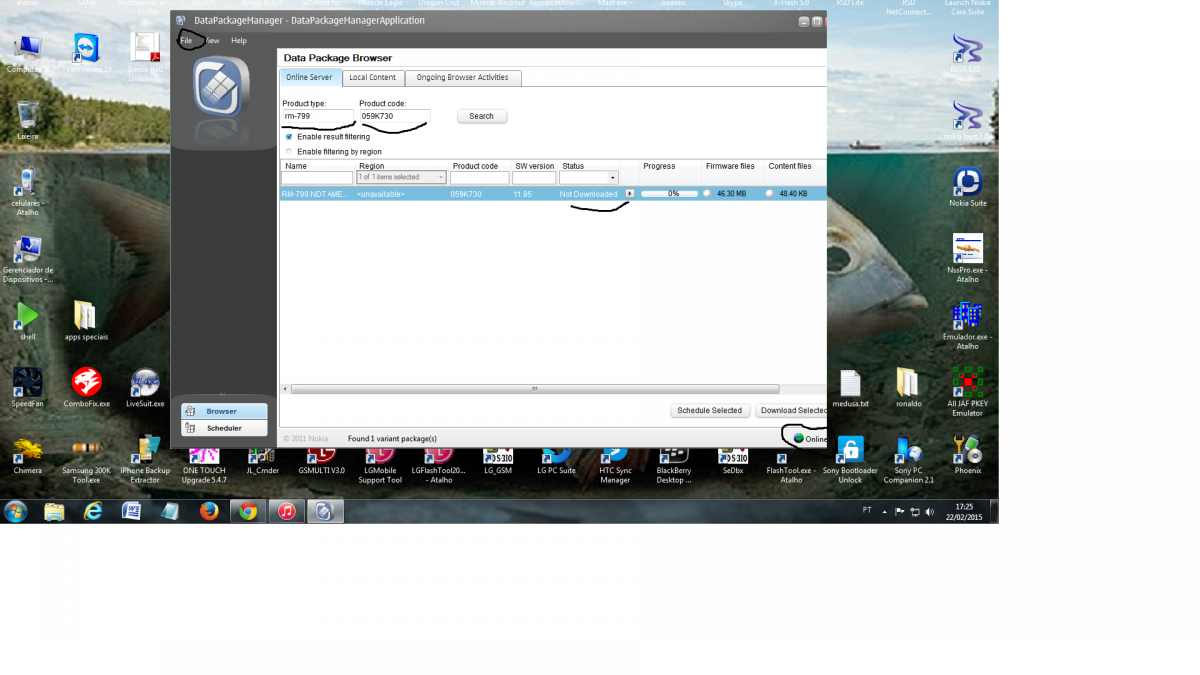
Task: Select the shell desktop icon
Action: pos(28,323)
